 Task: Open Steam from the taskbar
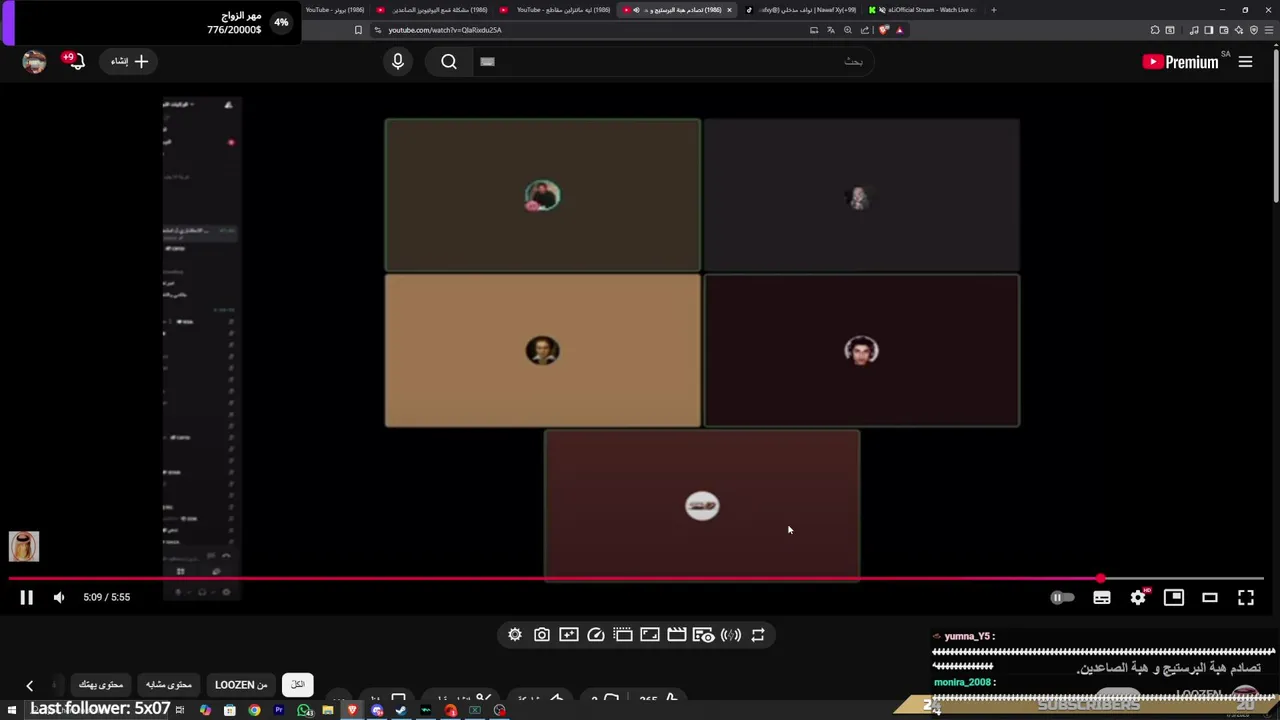point(401,710)
